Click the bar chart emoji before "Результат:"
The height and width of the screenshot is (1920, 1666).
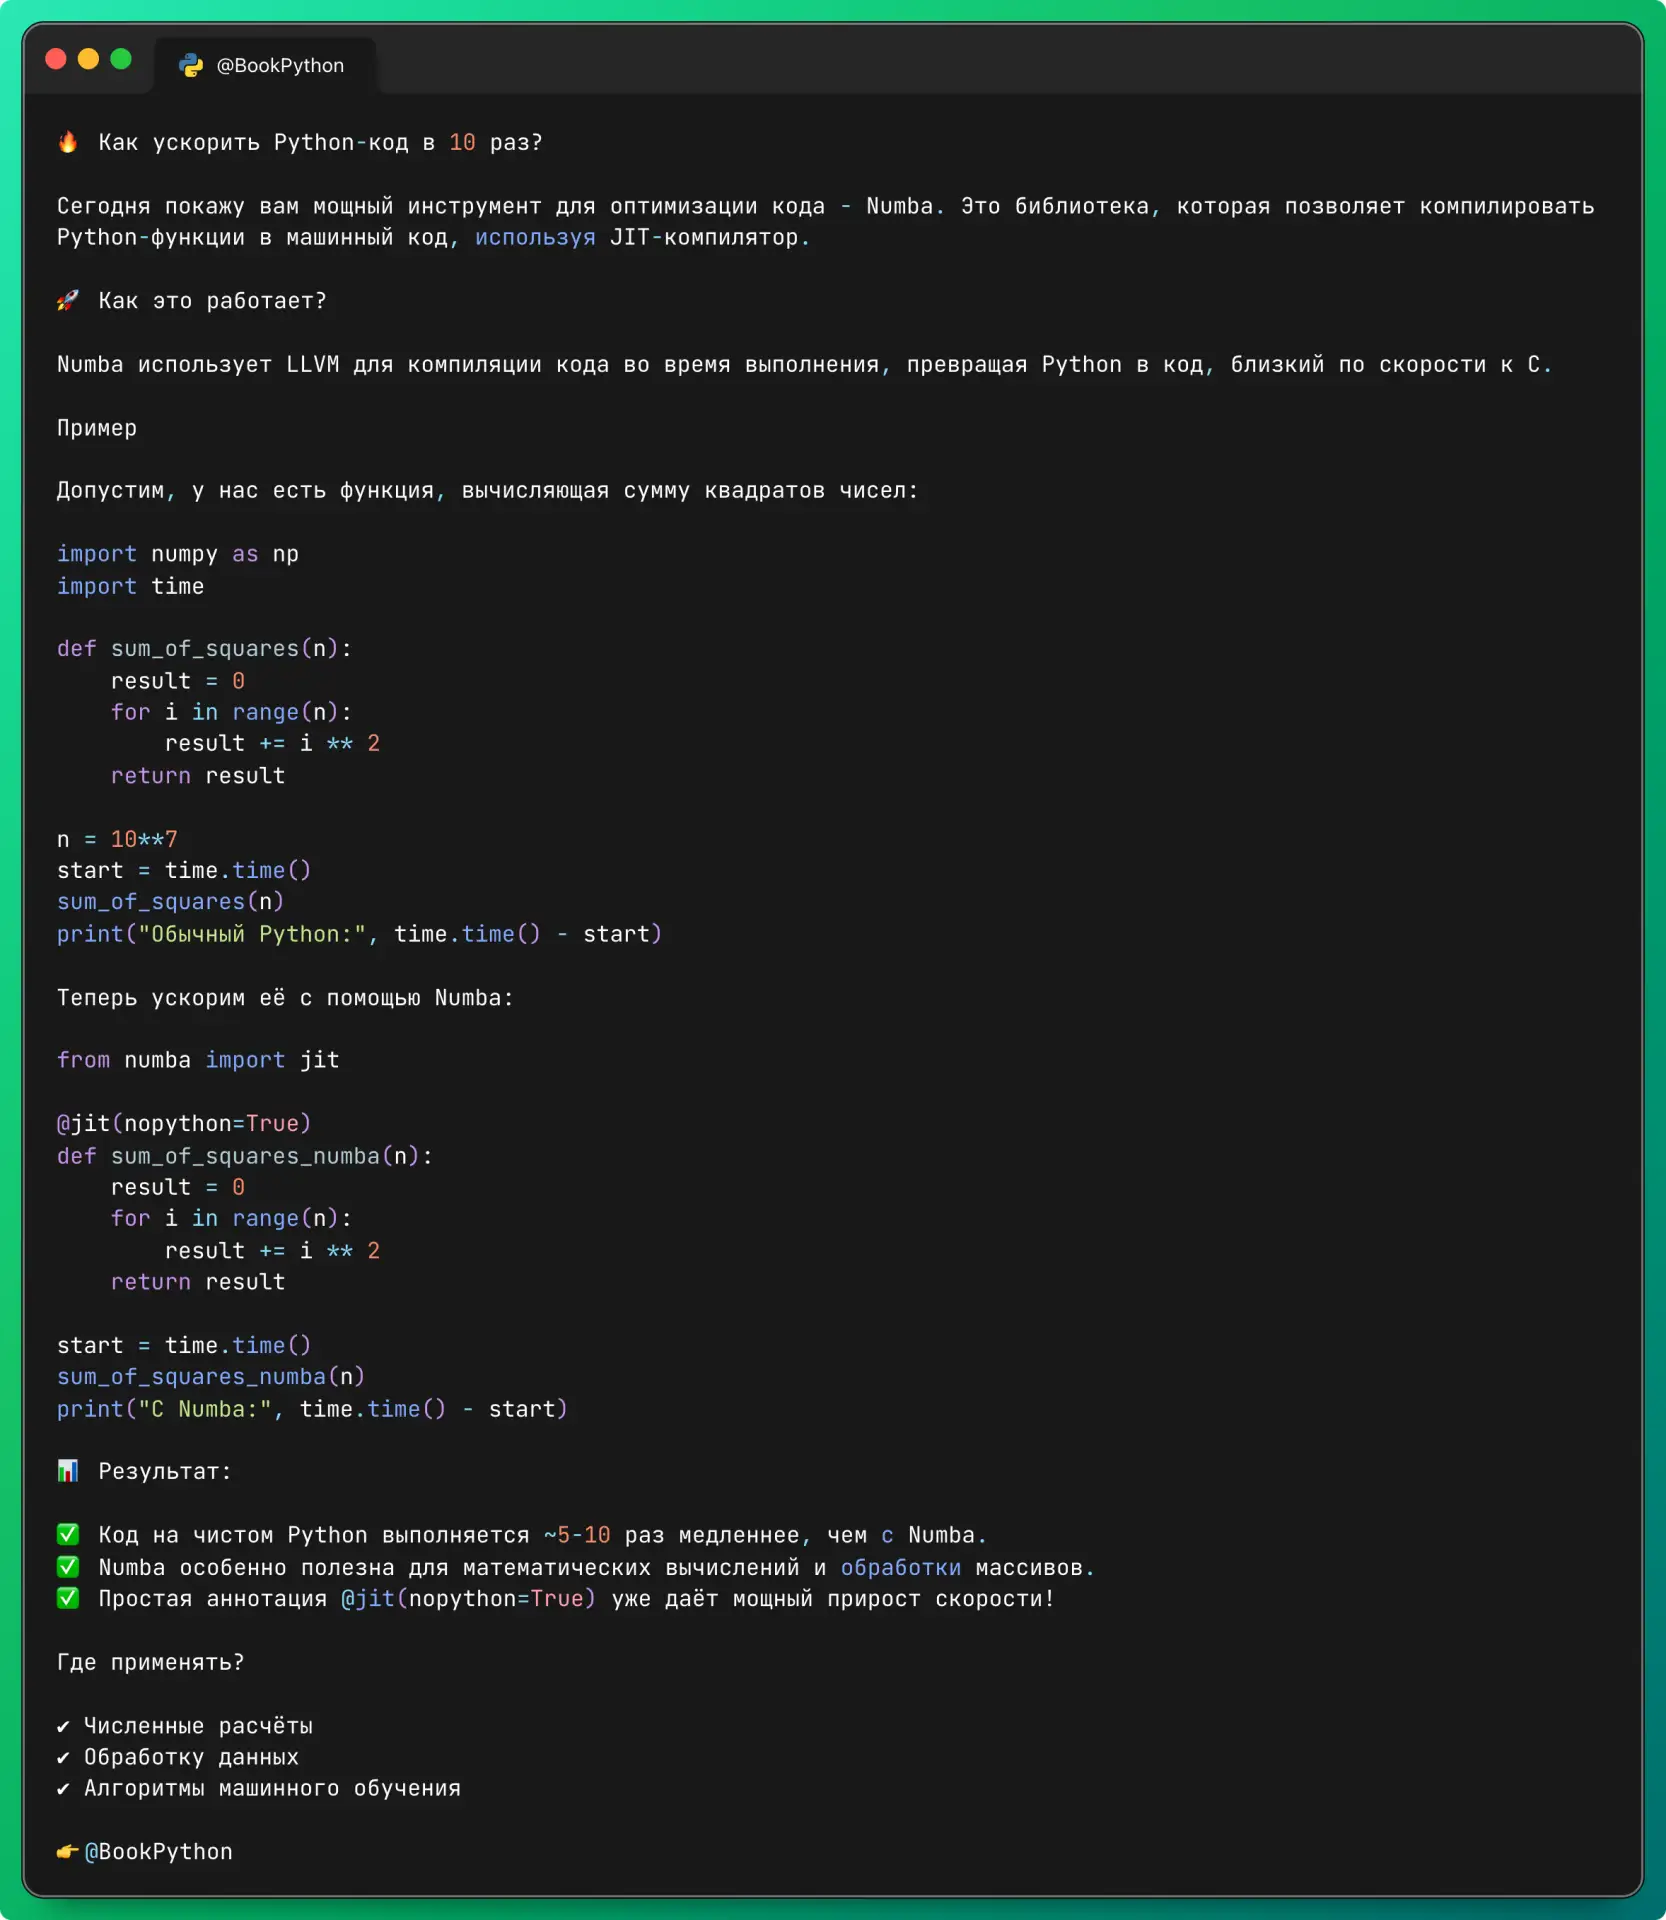(x=68, y=1470)
